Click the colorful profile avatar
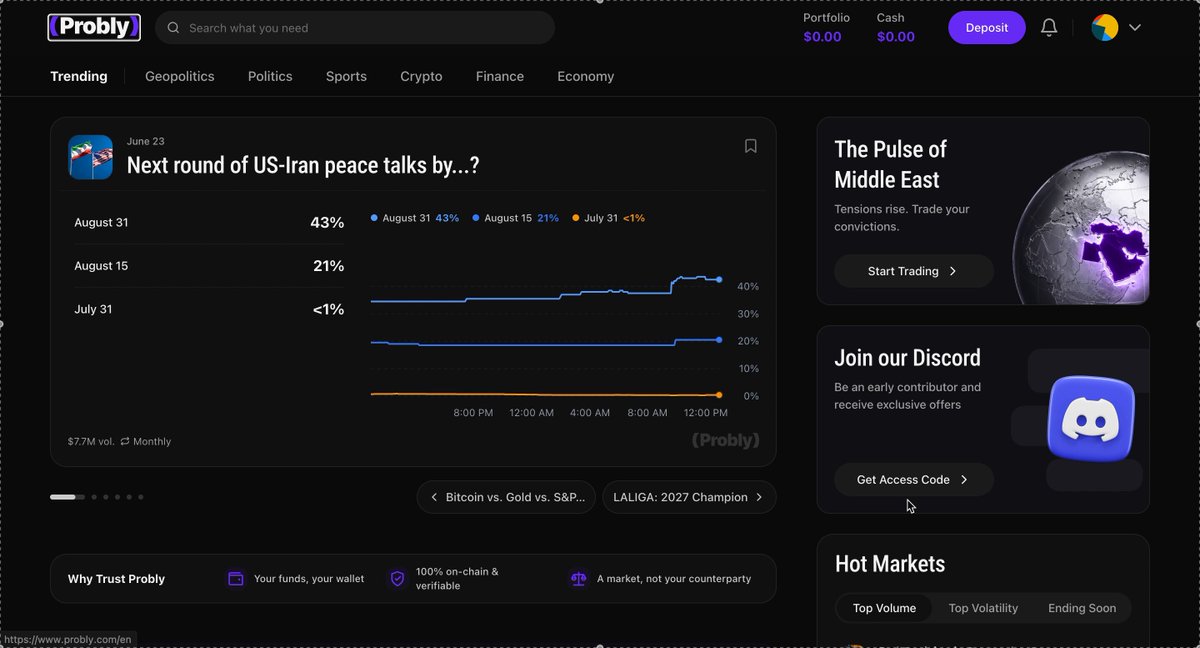Image resolution: width=1200 pixels, height=648 pixels. coord(1104,28)
